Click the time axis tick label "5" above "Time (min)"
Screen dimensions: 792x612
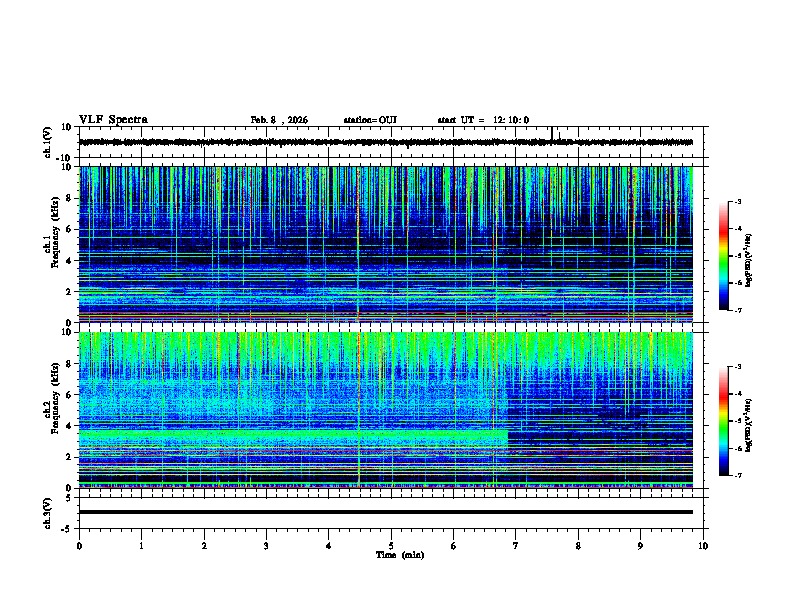tap(391, 546)
